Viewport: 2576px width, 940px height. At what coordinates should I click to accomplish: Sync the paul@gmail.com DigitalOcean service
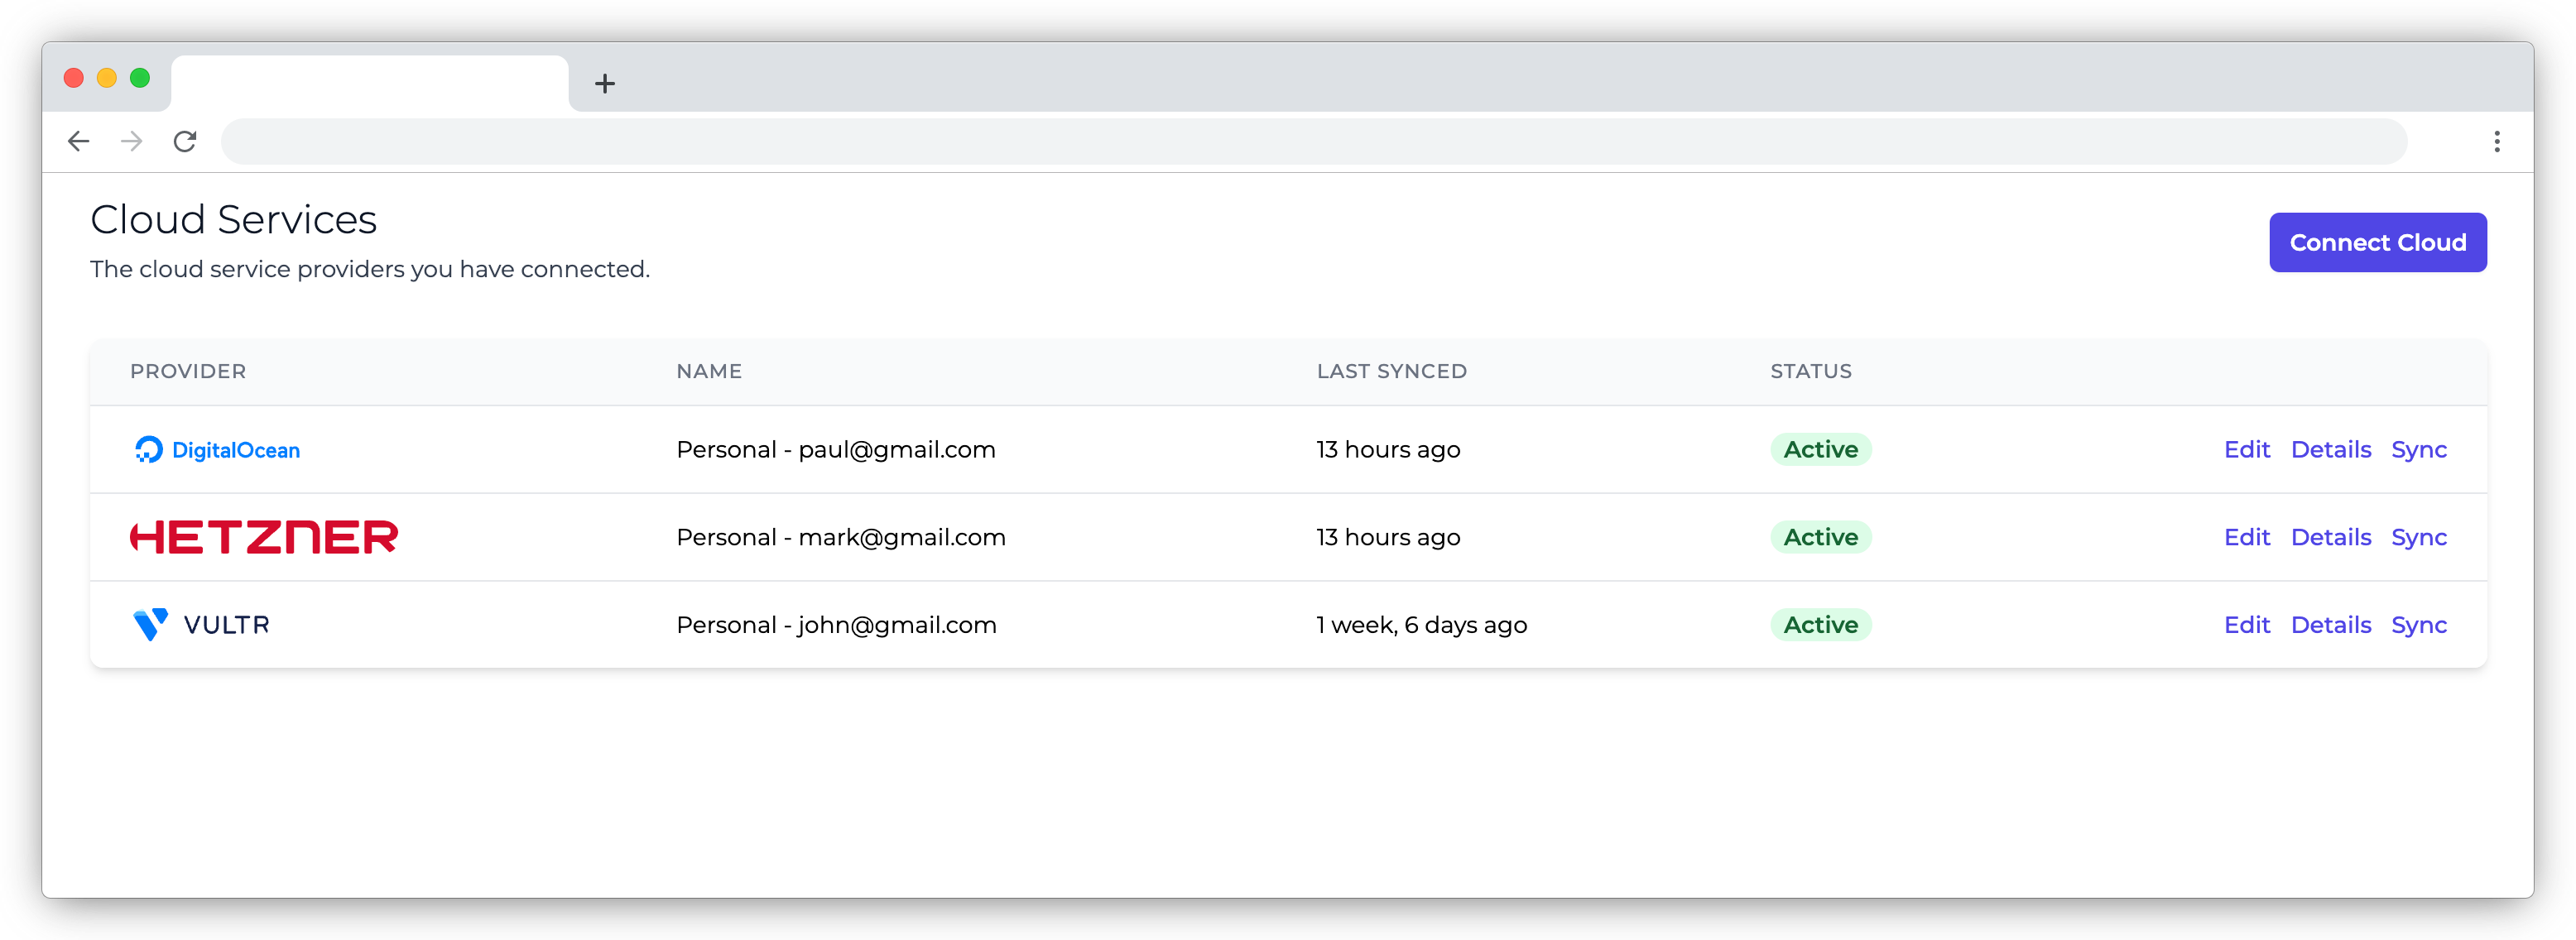click(2418, 450)
